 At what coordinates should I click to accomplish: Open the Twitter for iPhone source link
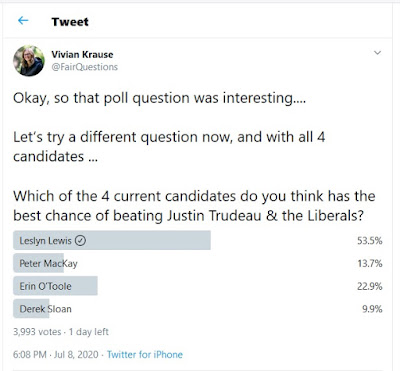coord(145,354)
